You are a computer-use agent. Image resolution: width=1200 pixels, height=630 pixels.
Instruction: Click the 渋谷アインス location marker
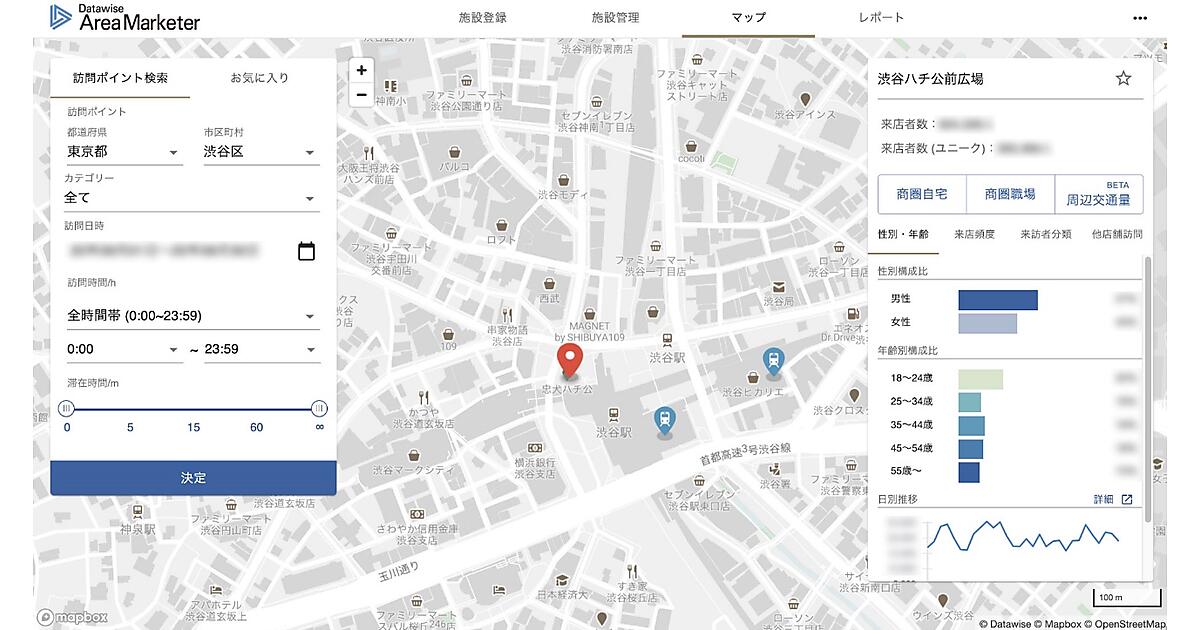click(805, 99)
